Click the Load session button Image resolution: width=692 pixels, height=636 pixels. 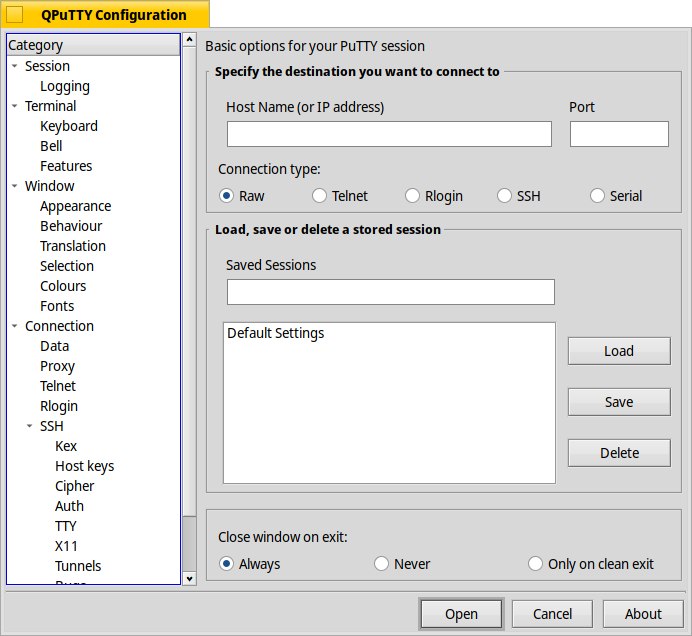tap(619, 351)
